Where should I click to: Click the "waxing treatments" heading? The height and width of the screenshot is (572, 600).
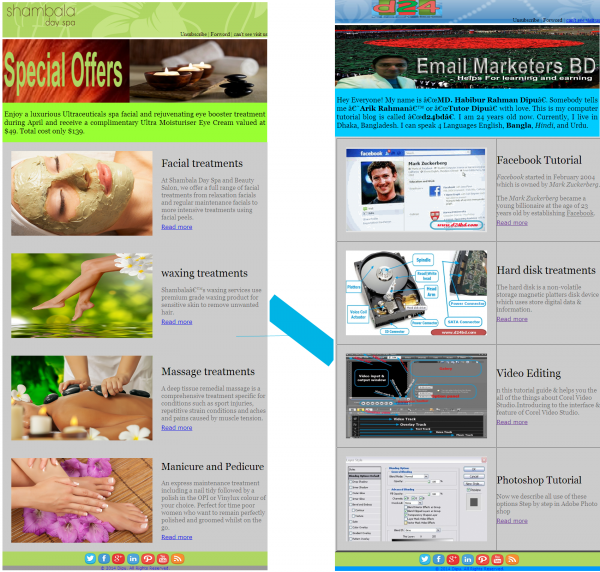[204, 273]
